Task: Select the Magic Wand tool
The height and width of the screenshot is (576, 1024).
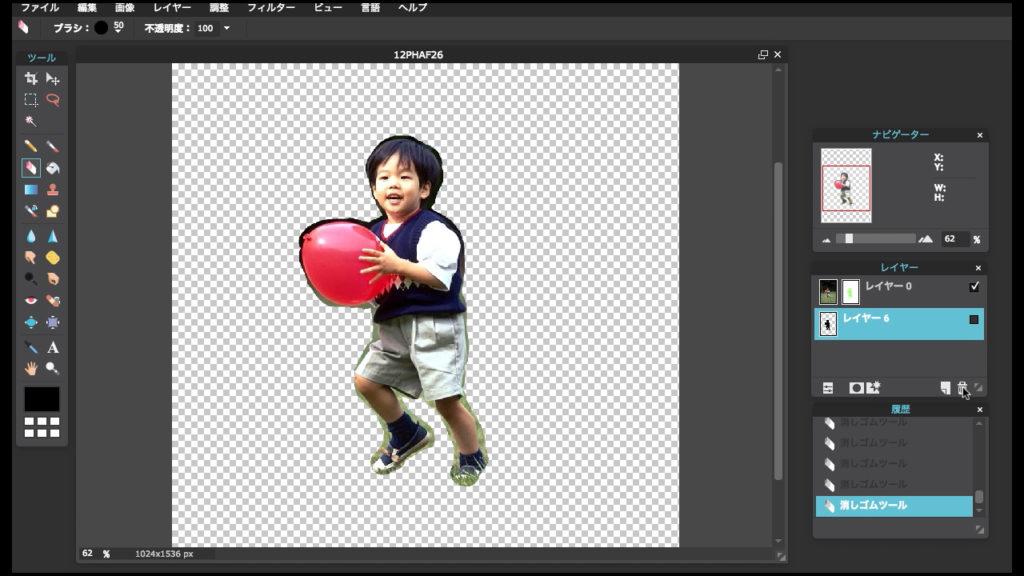Action: tap(31, 121)
